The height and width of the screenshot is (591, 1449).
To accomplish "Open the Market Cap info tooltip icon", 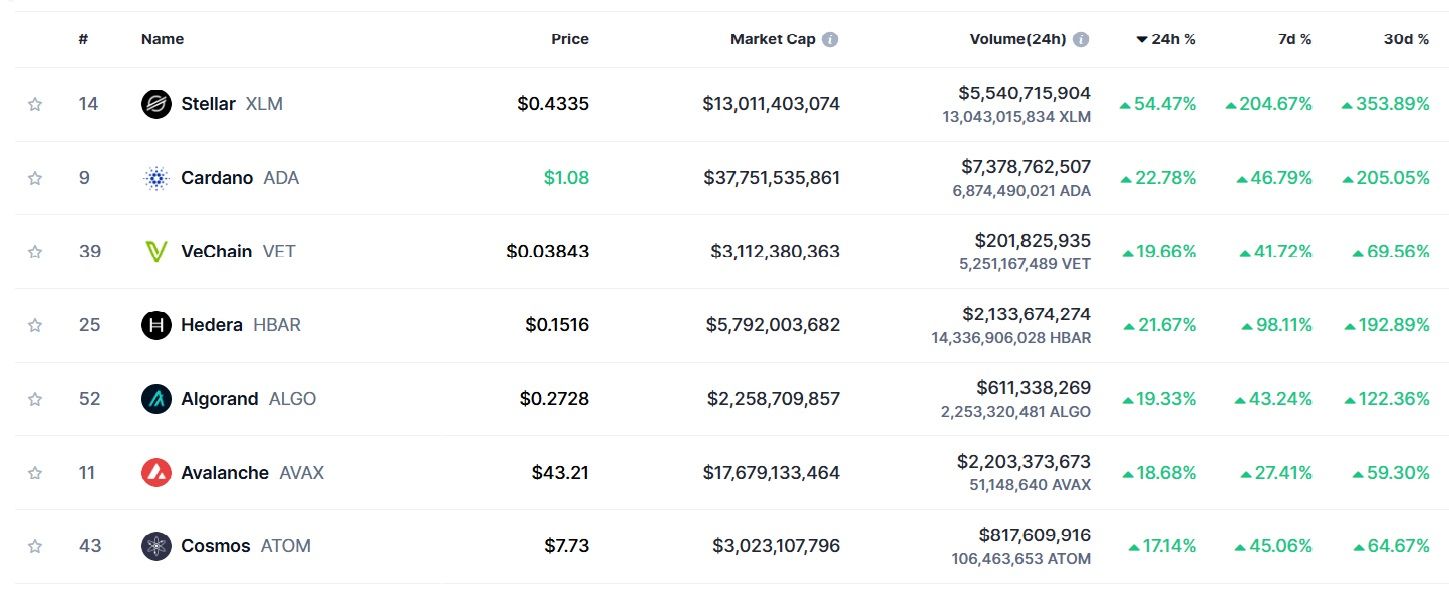I will pyautogui.click(x=830, y=40).
